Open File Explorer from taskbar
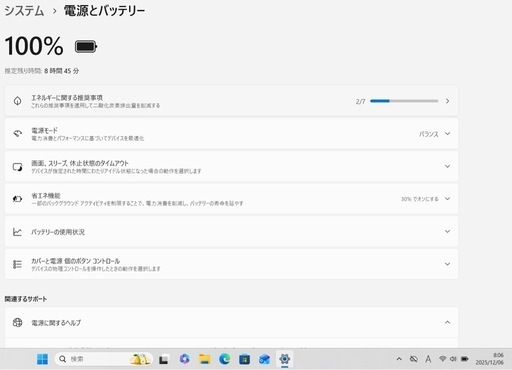The height and width of the screenshot is (370, 512). [204, 359]
